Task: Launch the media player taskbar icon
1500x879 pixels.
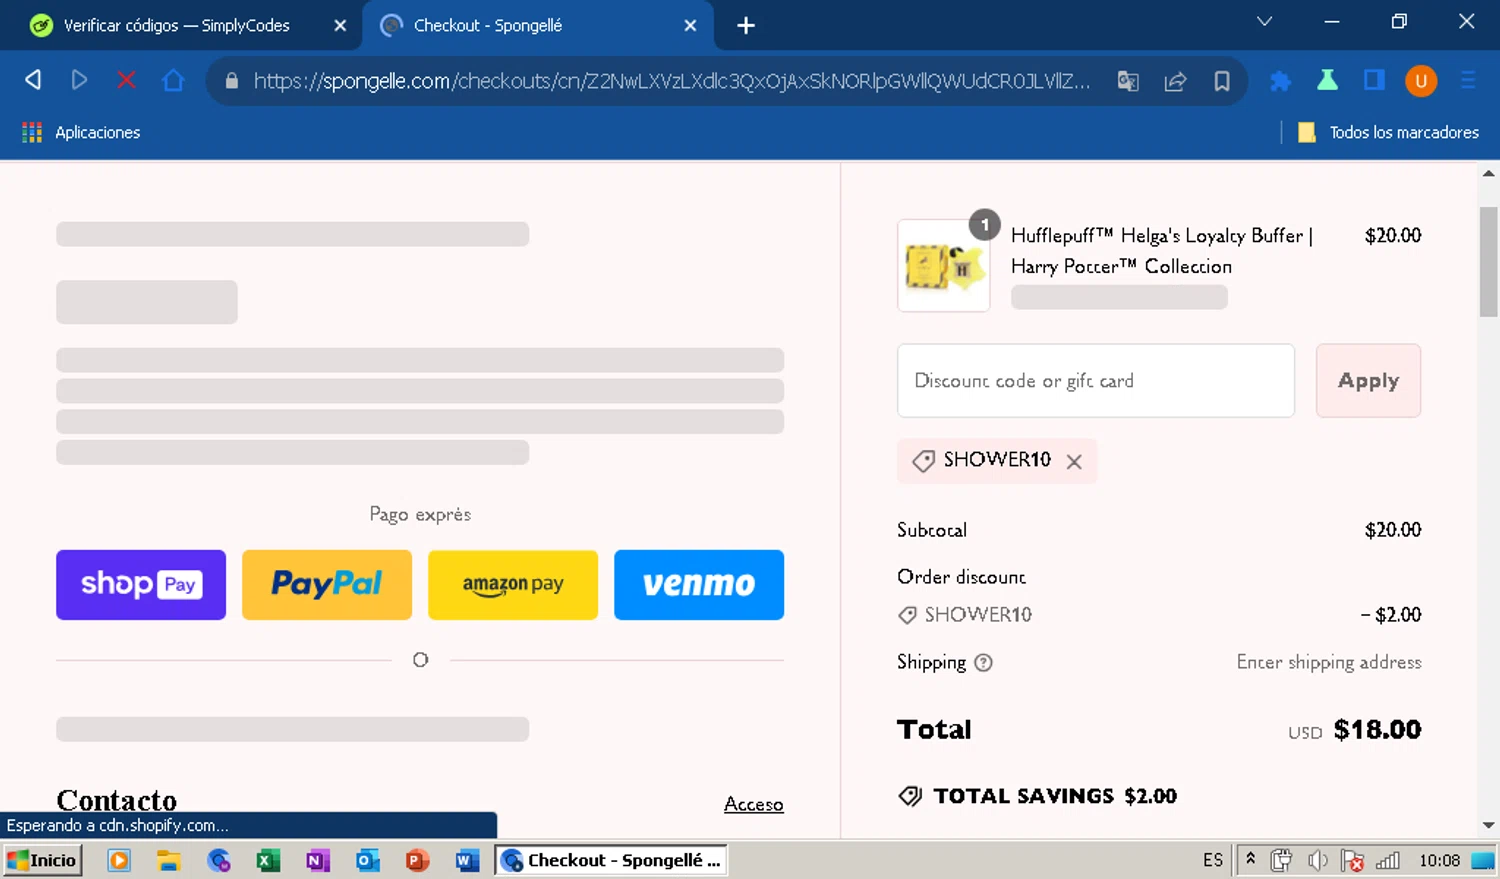Action: tap(119, 860)
